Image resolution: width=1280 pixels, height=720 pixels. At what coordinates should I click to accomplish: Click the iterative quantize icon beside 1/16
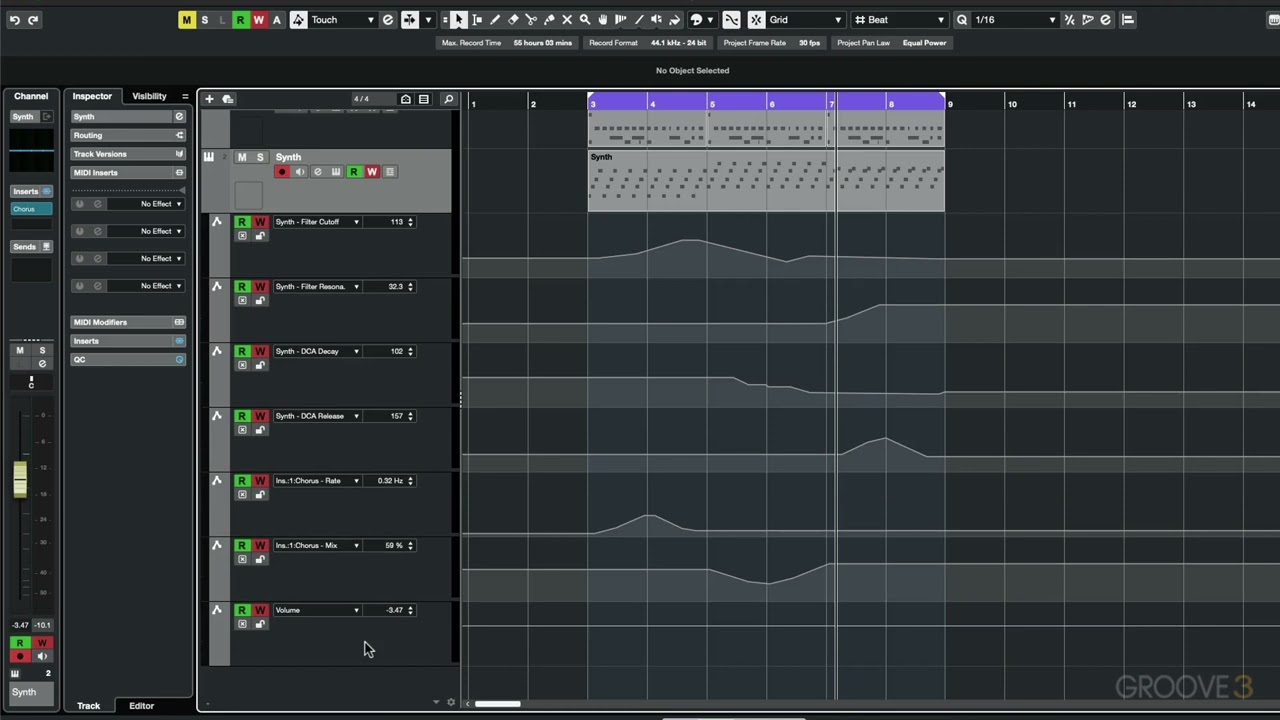coord(1070,20)
